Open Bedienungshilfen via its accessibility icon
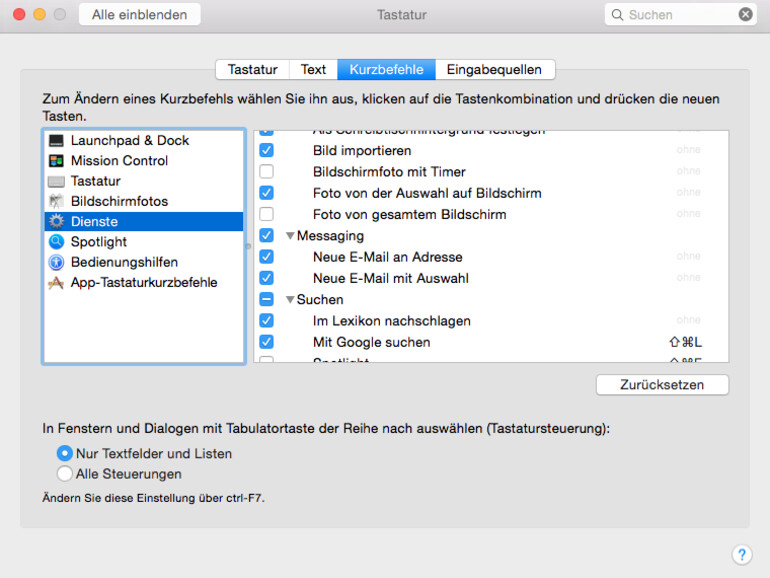 [x=56, y=262]
